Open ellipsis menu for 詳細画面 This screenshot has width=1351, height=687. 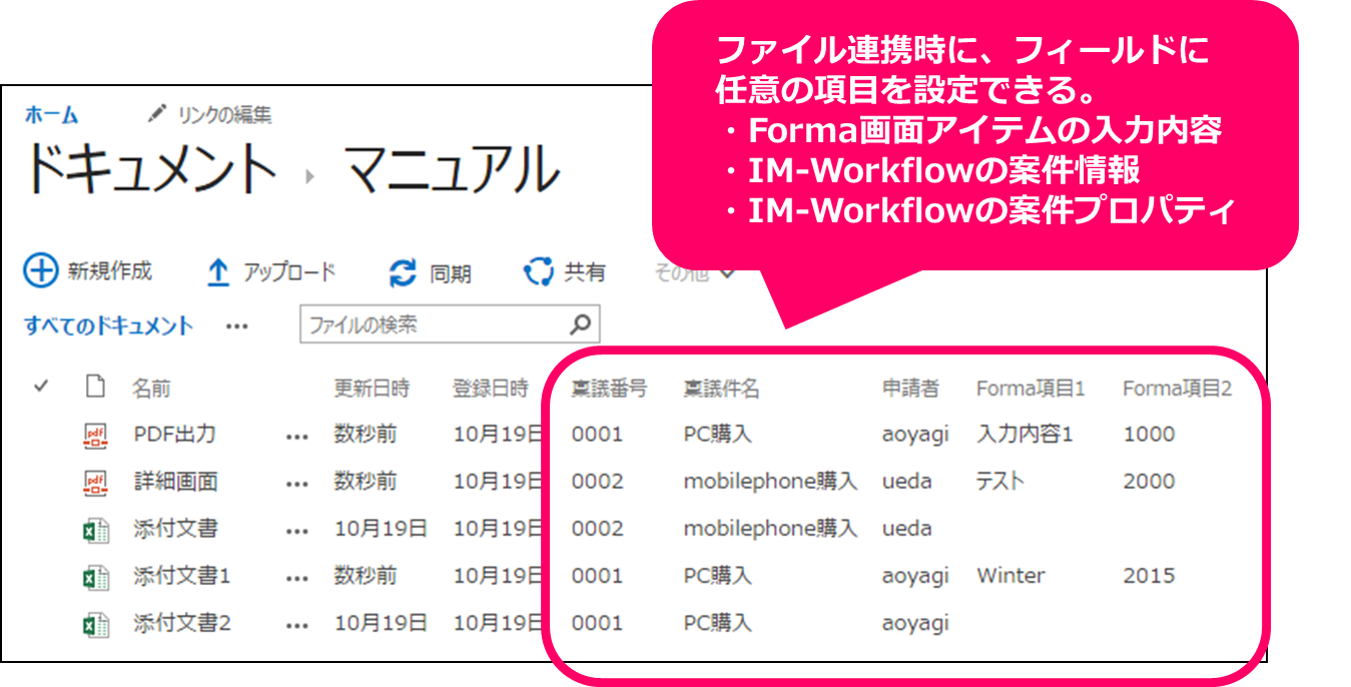coord(297,485)
